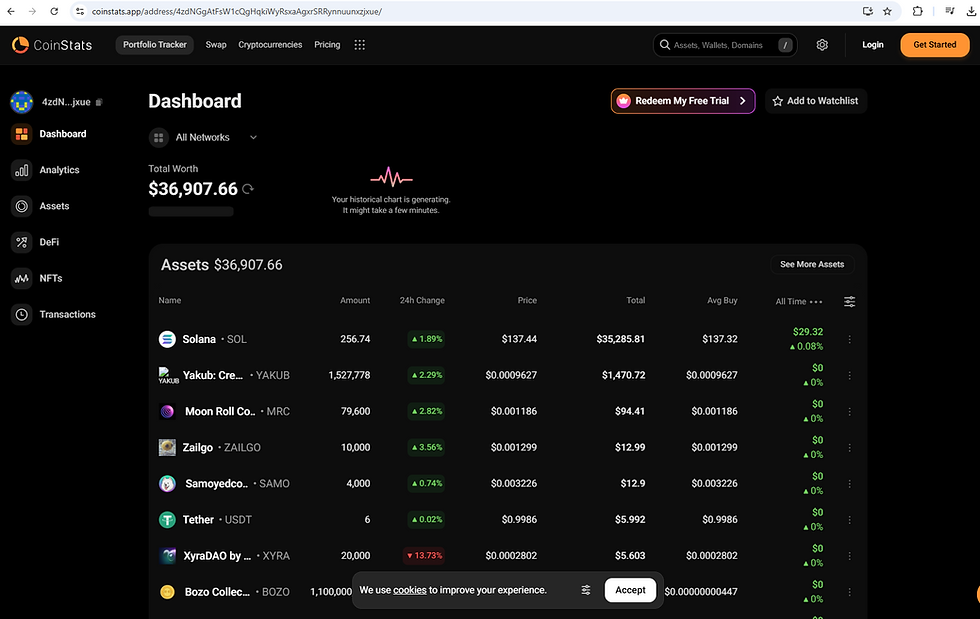Click the Zailgo coin thumbnail

[x=167, y=448]
